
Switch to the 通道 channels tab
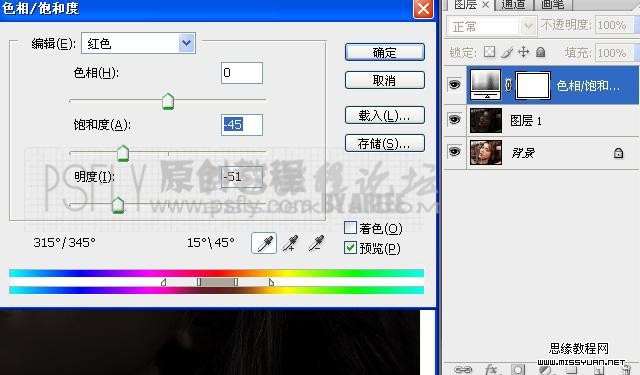pos(513,4)
